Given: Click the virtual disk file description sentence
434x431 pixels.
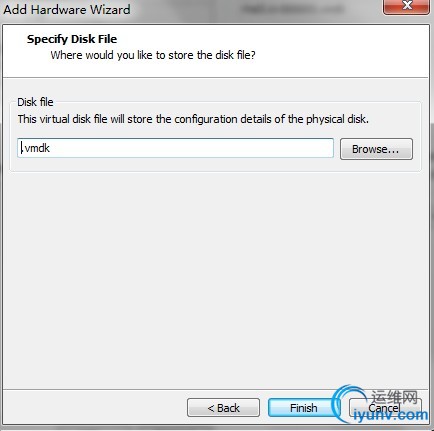Looking at the screenshot, I should pos(193,119).
